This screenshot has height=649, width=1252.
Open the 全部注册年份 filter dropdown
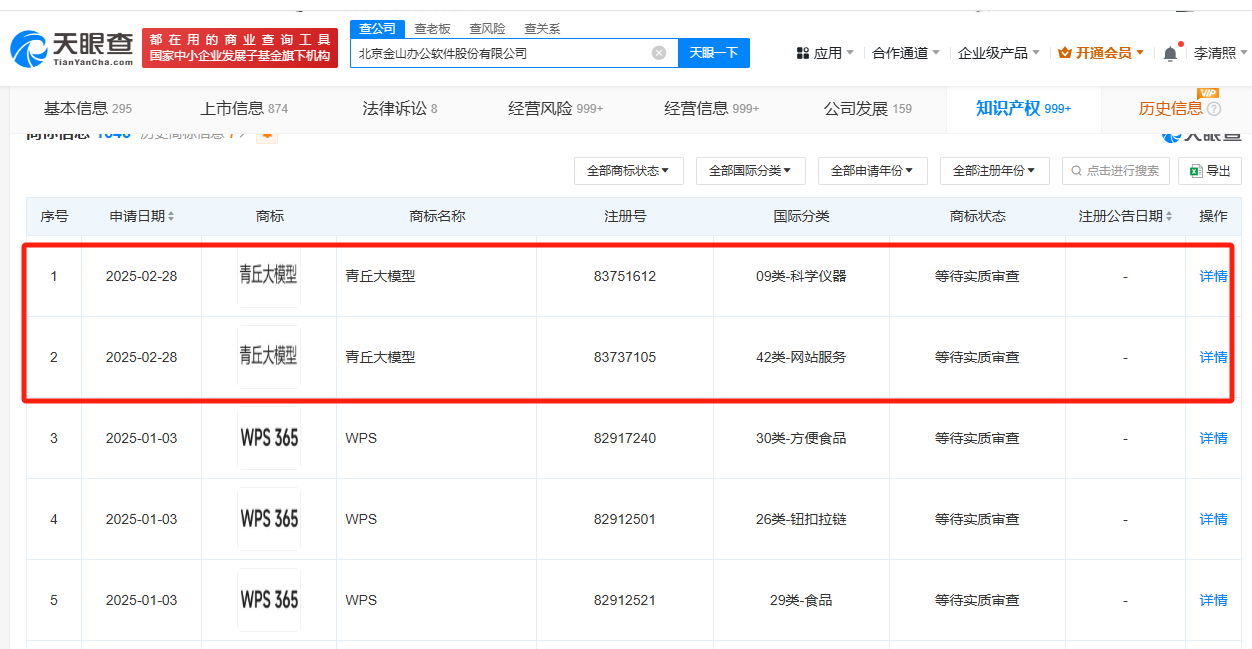[995, 171]
